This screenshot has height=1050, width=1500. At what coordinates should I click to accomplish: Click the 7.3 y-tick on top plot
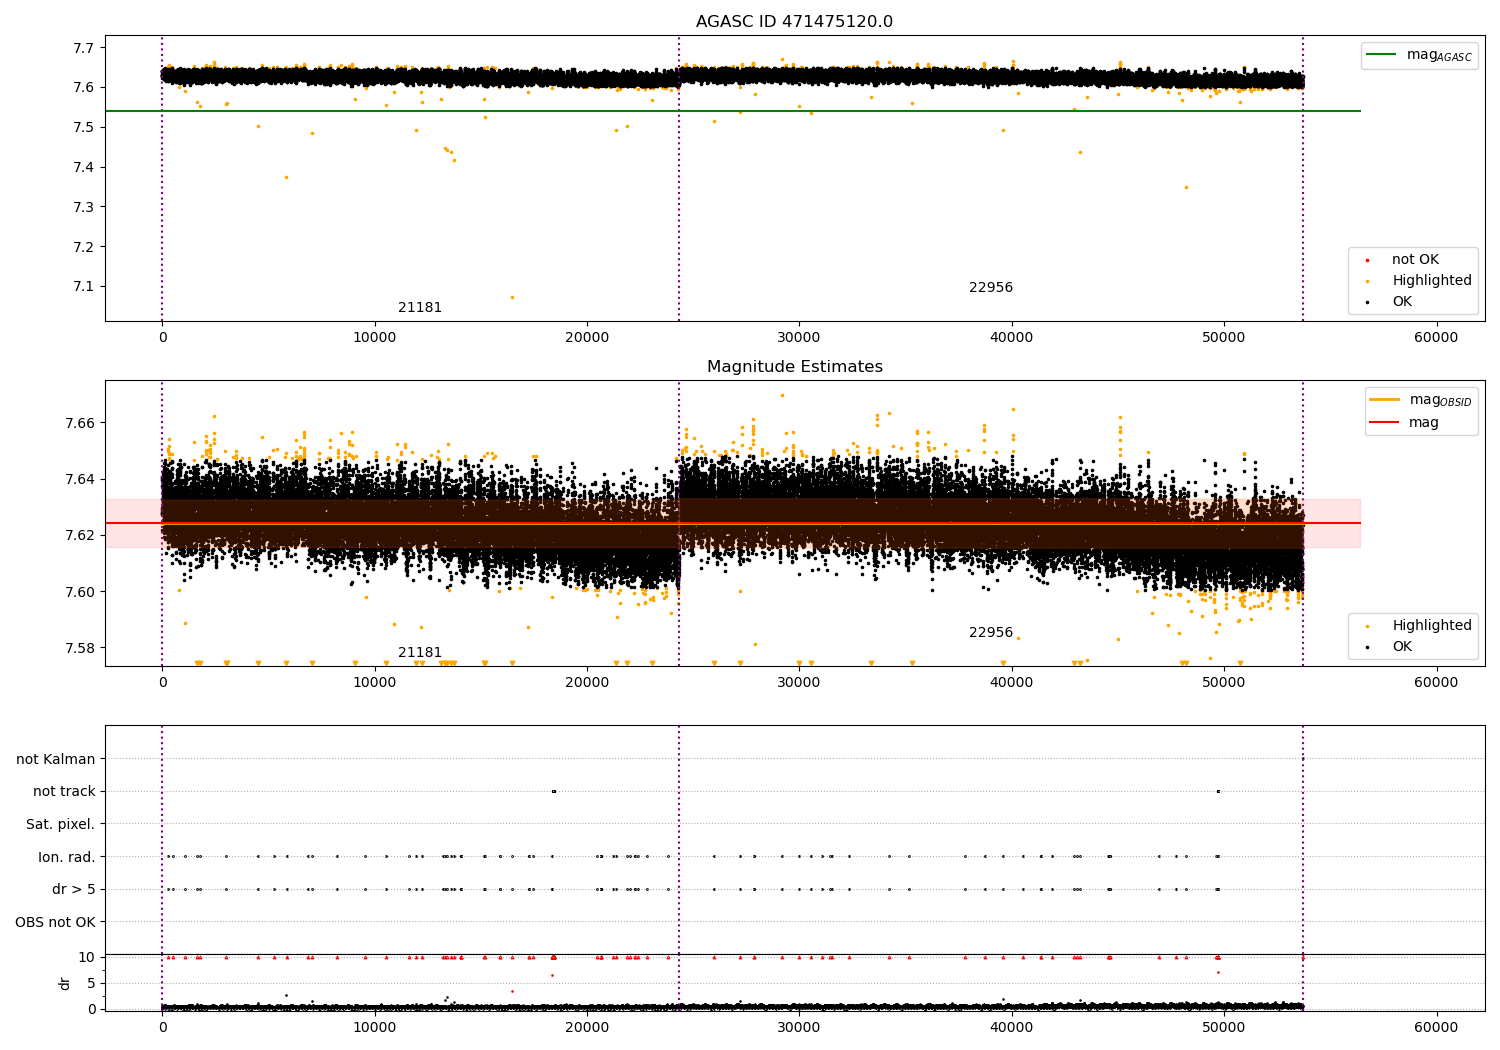pos(84,208)
